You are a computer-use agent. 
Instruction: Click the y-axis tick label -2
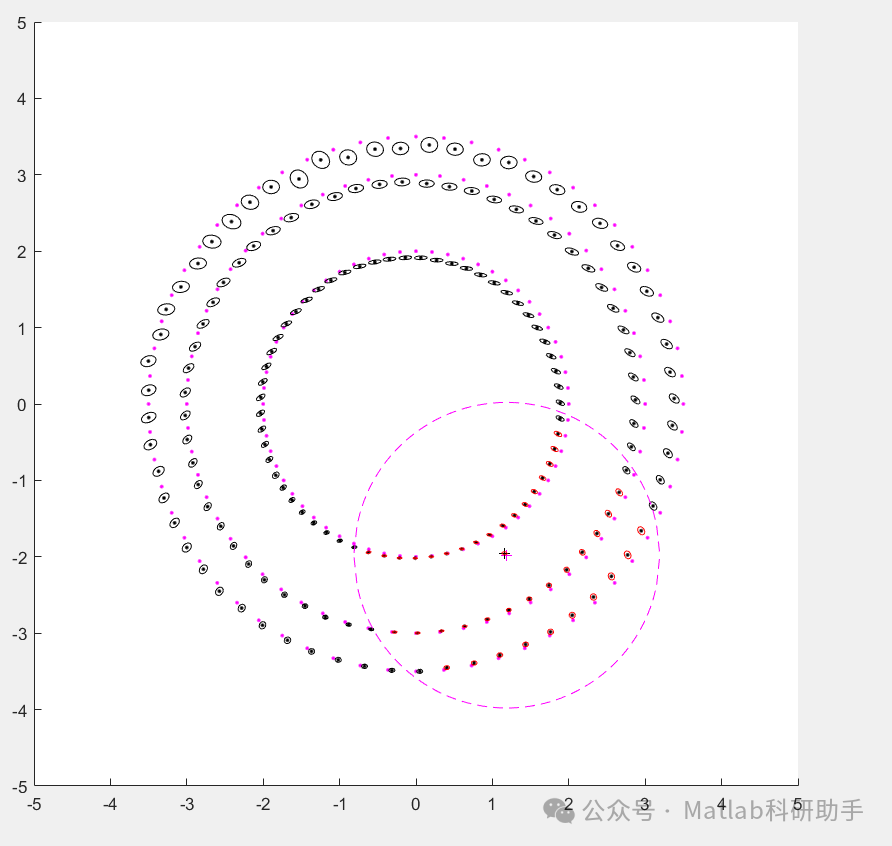[19, 558]
